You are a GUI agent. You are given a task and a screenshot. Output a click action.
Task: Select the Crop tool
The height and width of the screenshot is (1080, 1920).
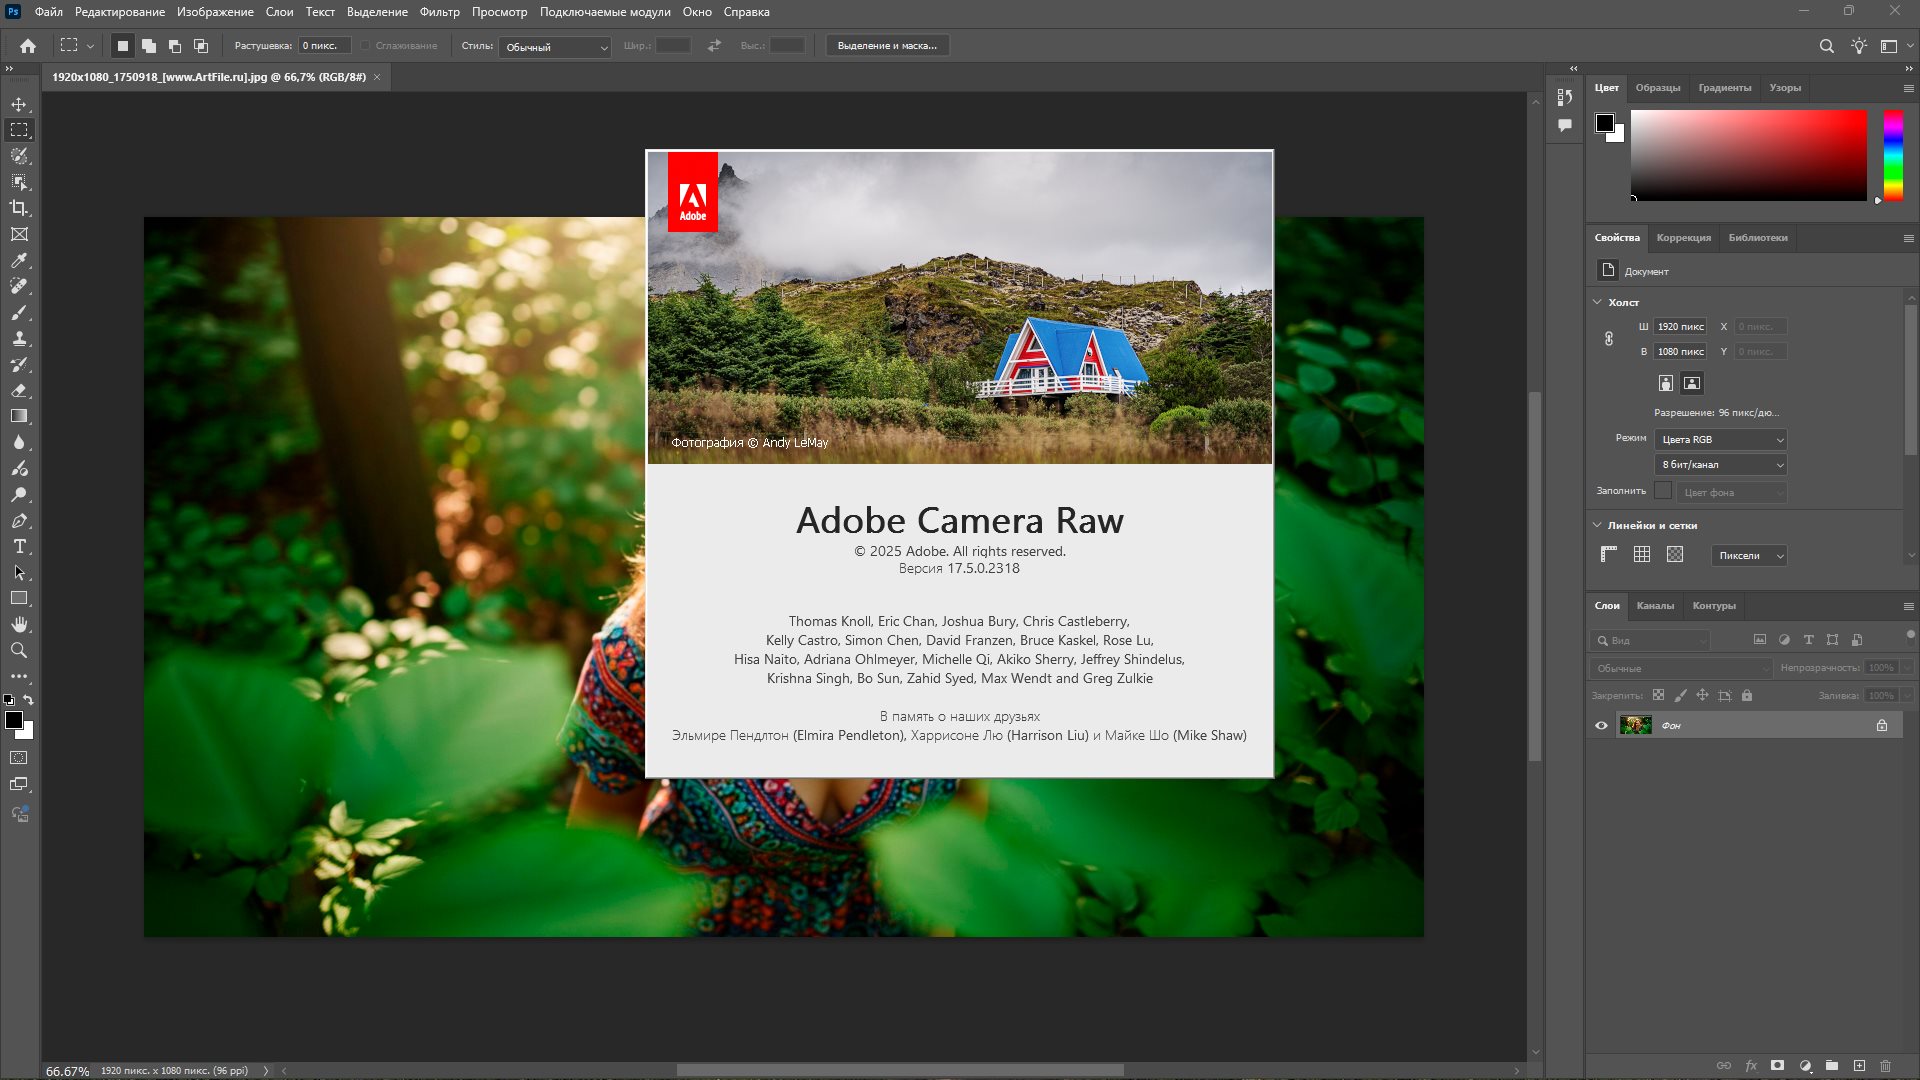[x=19, y=208]
